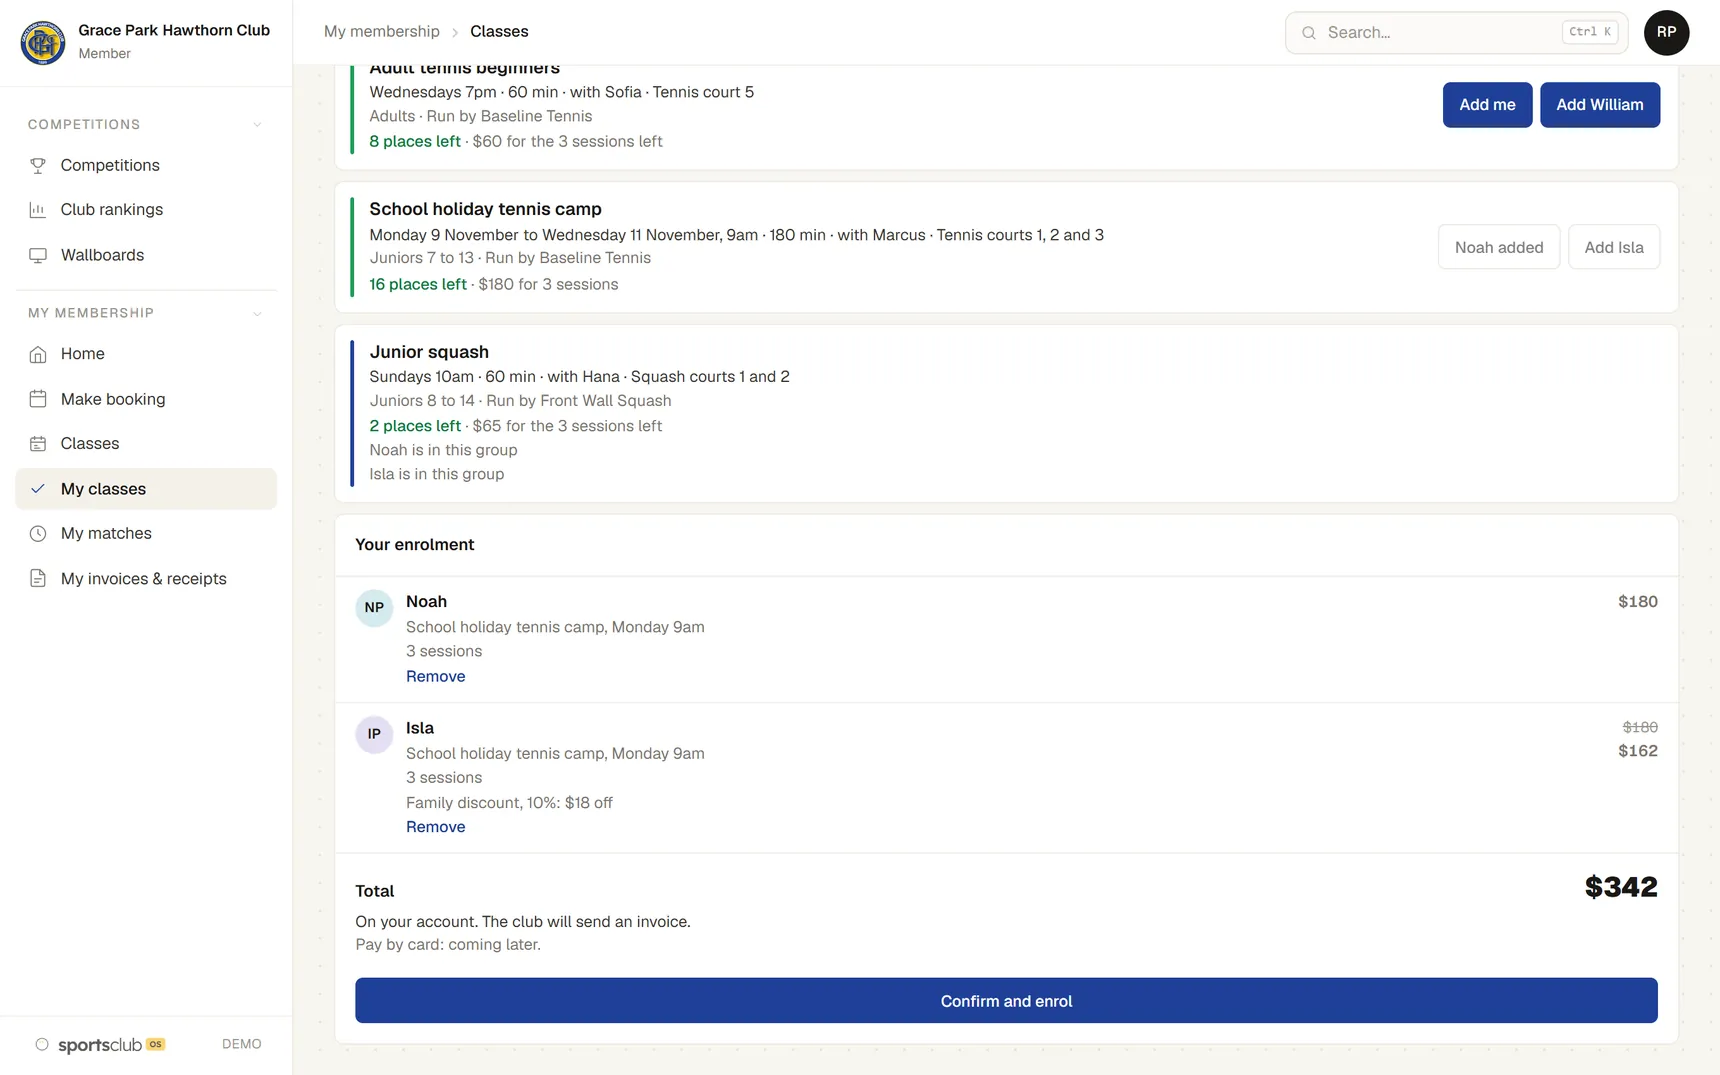
Task: Add Isla to School holiday tennis camp
Action: coord(1613,247)
